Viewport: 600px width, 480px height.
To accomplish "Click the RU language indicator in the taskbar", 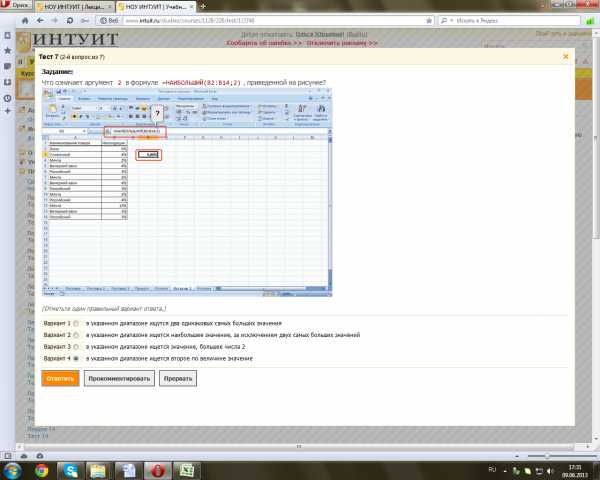I will [x=492, y=469].
